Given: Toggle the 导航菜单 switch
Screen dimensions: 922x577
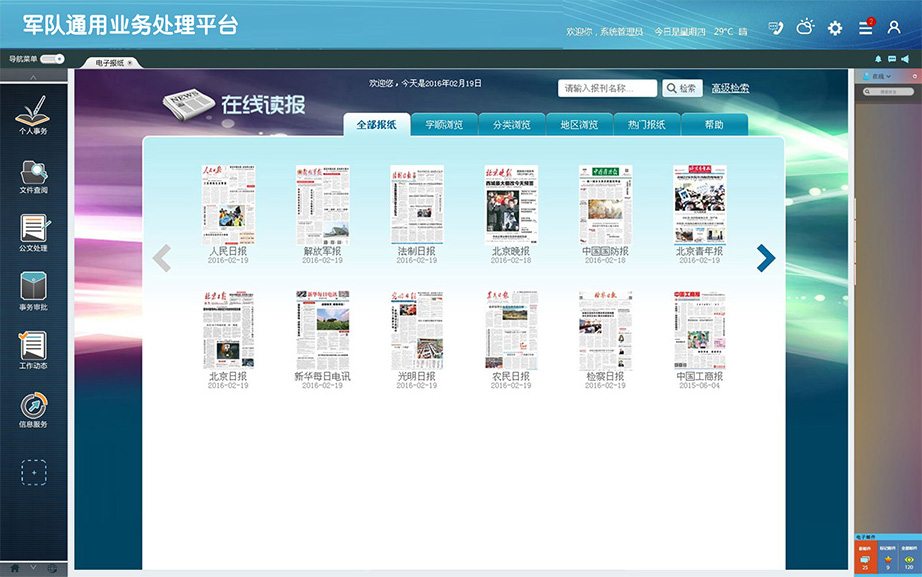Looking at the screenshot, I should (x=52, y=59).
